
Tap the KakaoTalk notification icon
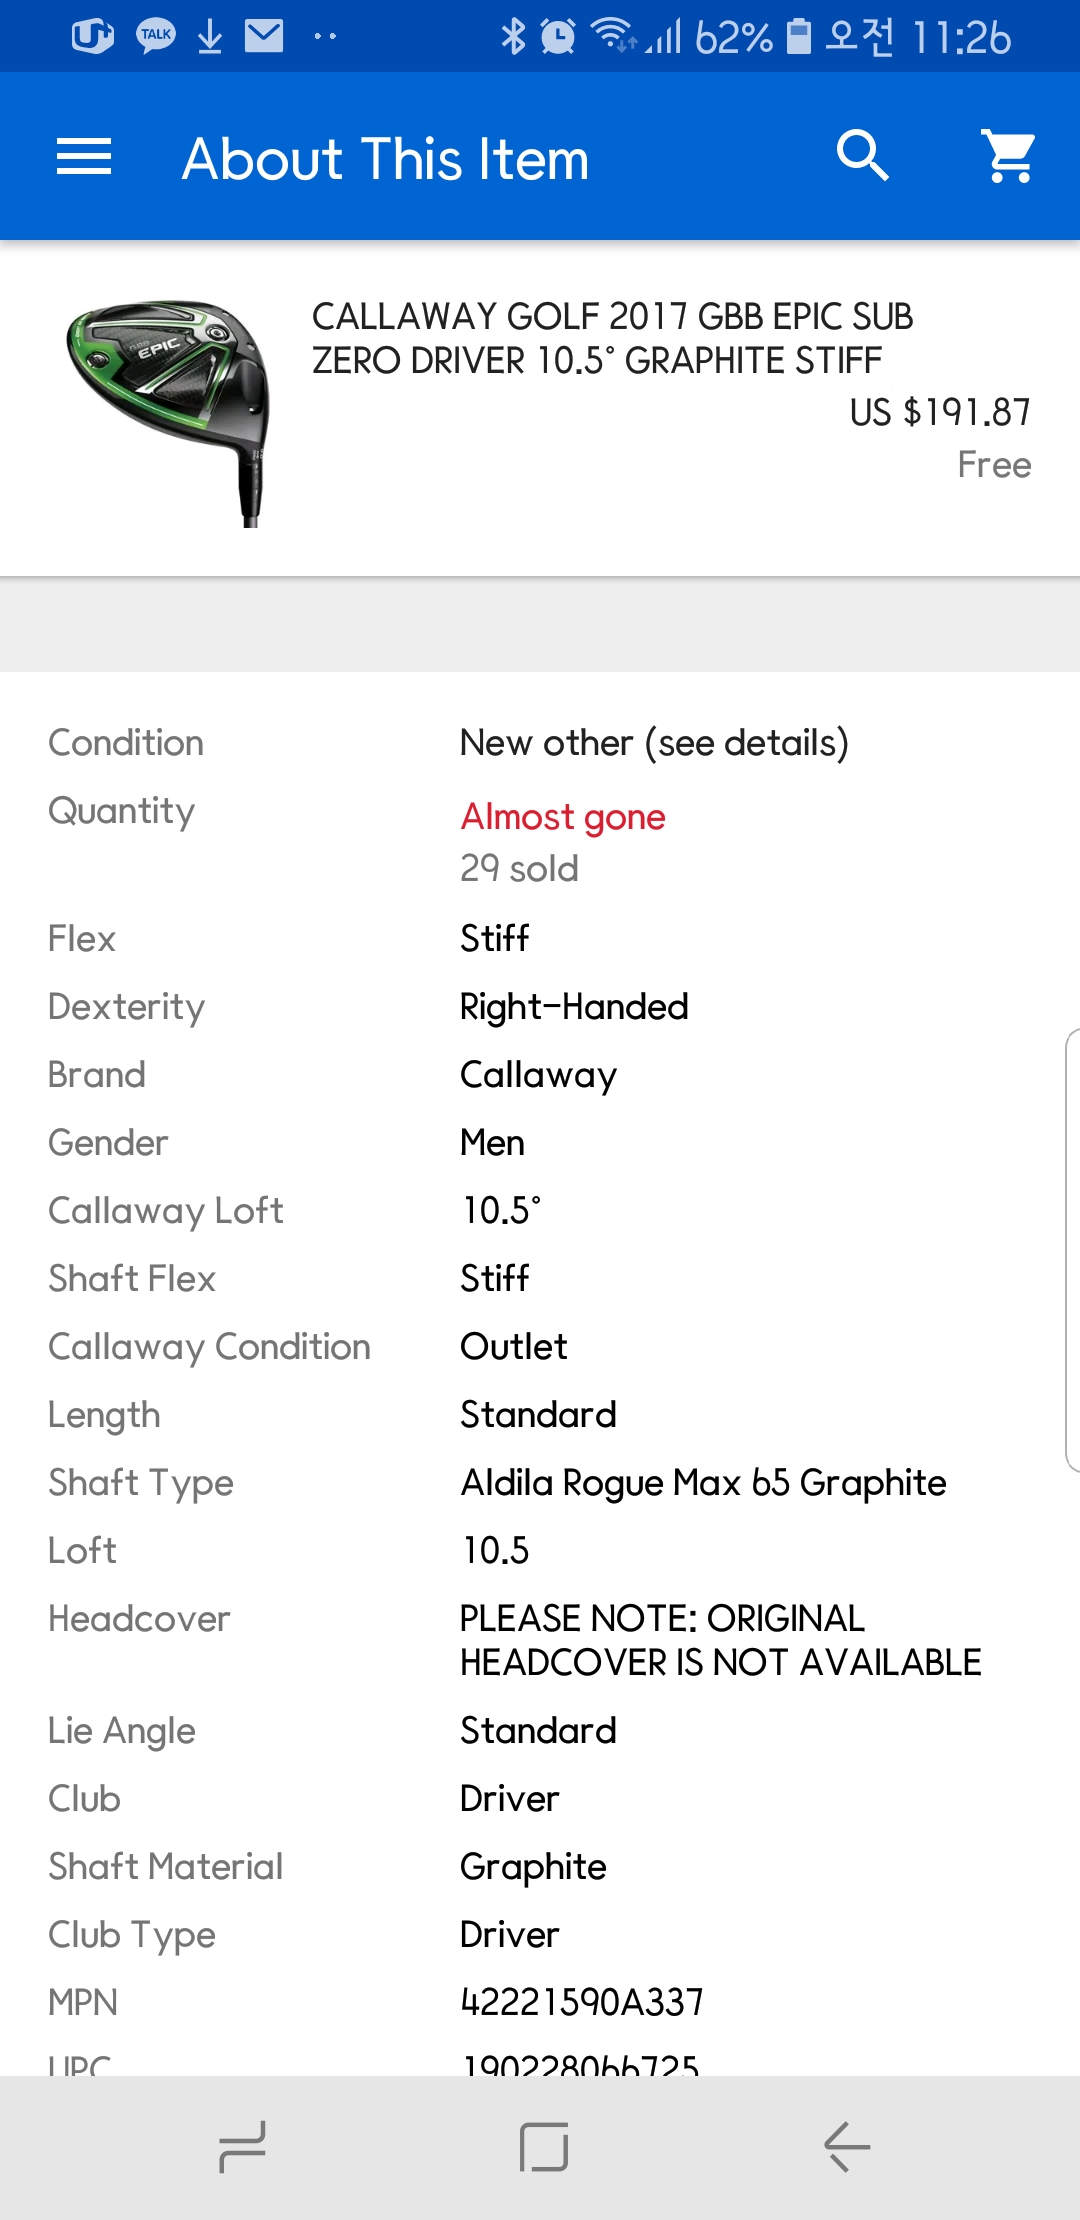tap(156, 37)
